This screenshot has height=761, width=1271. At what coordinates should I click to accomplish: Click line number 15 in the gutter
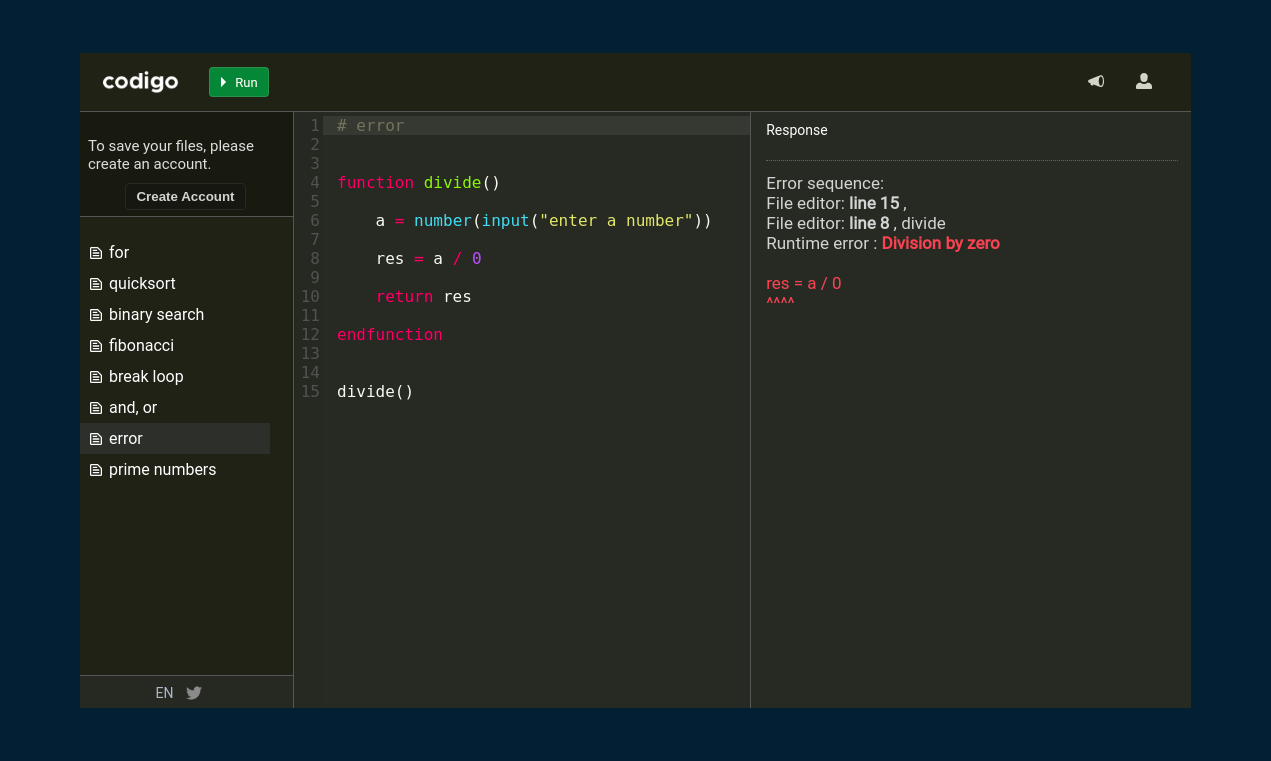[x=310, y=391]
